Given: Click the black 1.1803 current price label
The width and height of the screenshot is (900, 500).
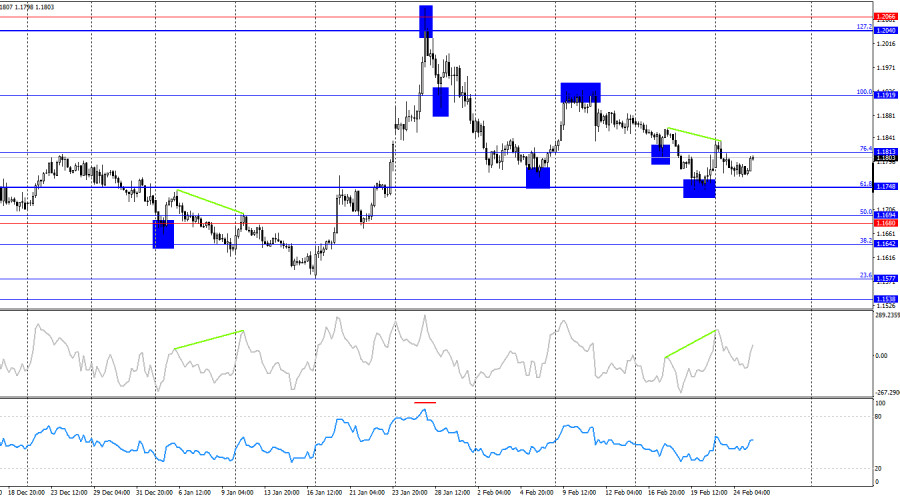Looking at the screenshot, I should [885, 158].
